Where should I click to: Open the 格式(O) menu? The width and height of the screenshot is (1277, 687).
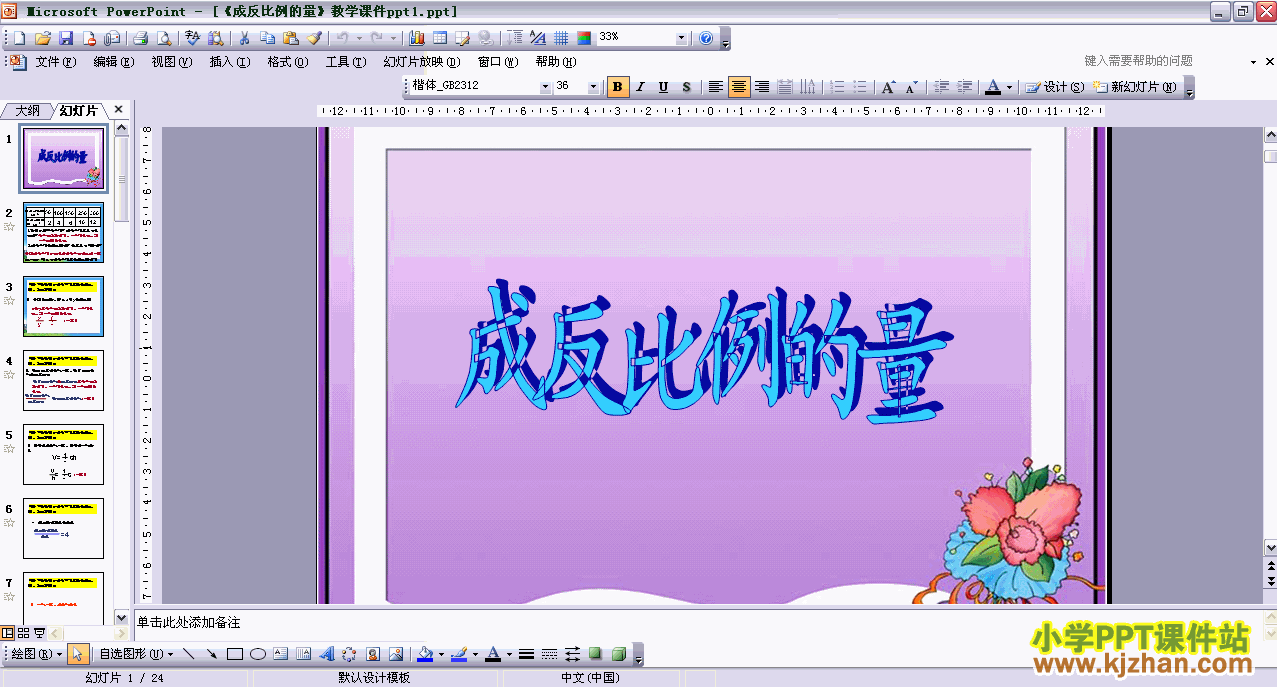tap(287, 62)
